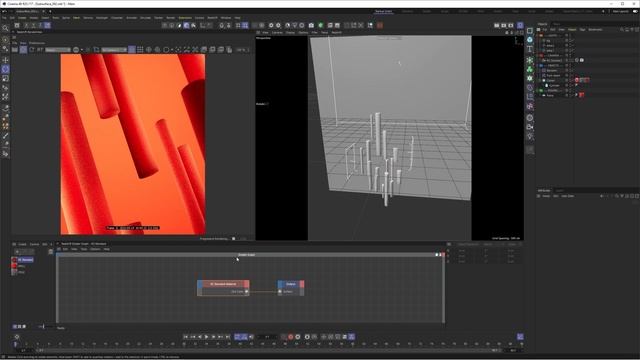Open RenderView zoom percentage field
Screen dimensions: 640x360
click(x=242, y=49)
